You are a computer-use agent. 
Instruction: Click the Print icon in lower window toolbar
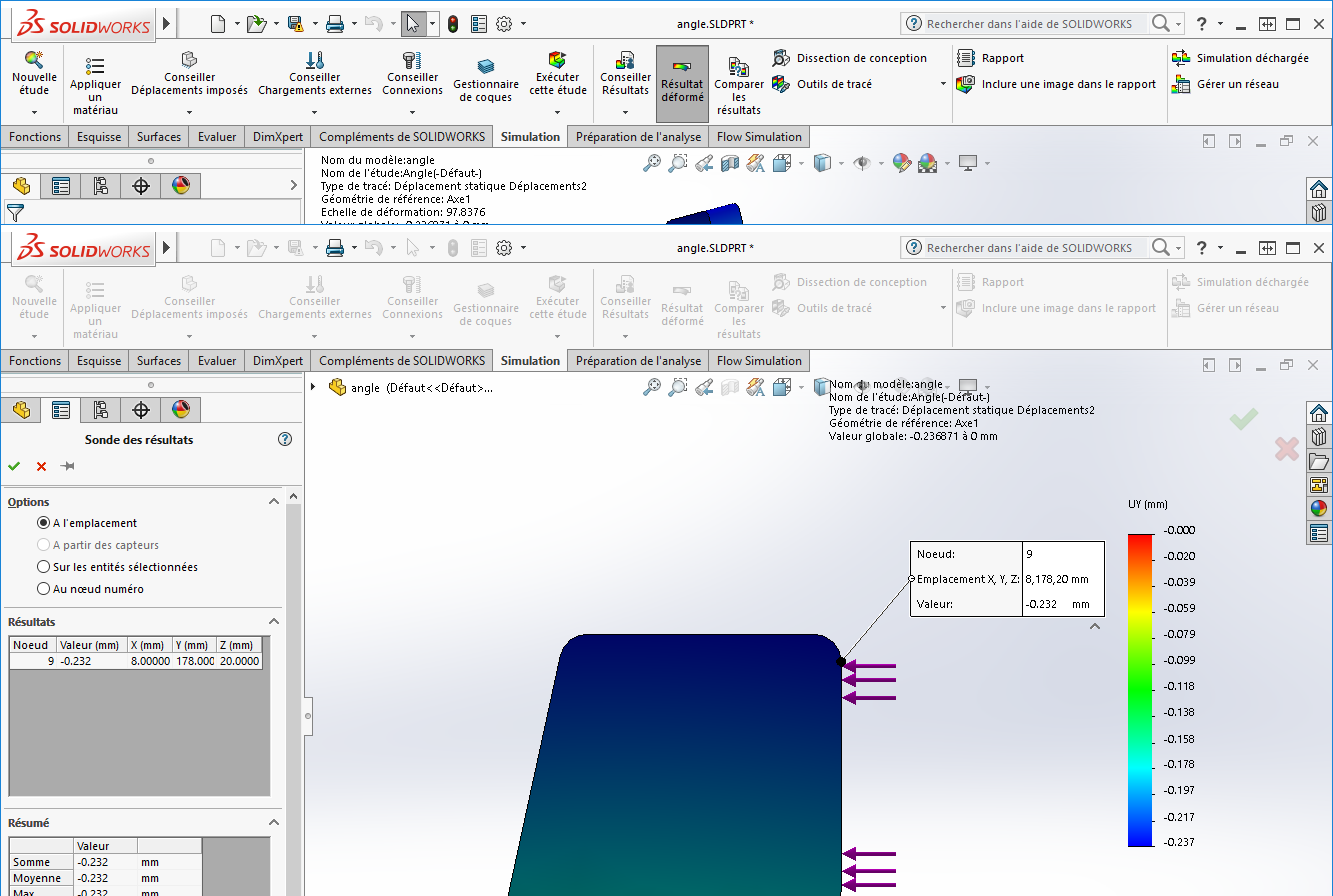coord(335,248)
